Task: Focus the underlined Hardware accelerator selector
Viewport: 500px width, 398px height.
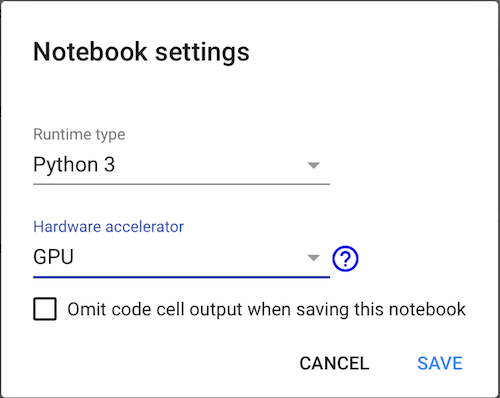Action: pos(181,258)
